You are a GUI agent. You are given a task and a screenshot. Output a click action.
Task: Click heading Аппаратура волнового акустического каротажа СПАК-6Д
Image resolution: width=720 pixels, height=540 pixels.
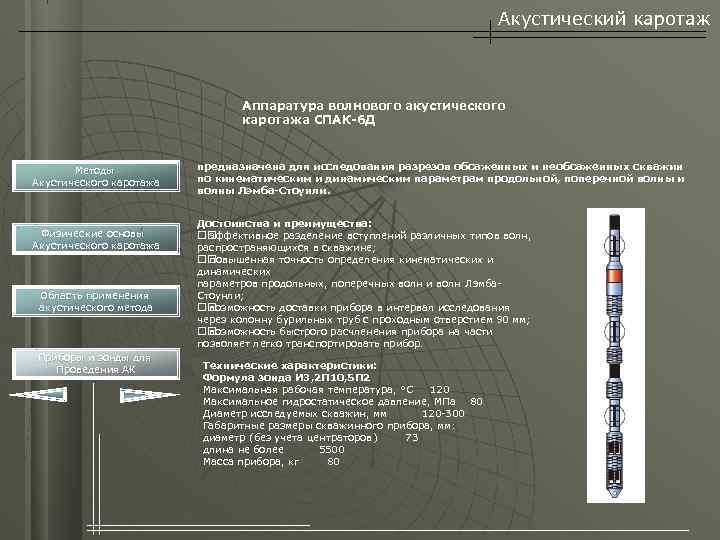(x=373, y=113)
